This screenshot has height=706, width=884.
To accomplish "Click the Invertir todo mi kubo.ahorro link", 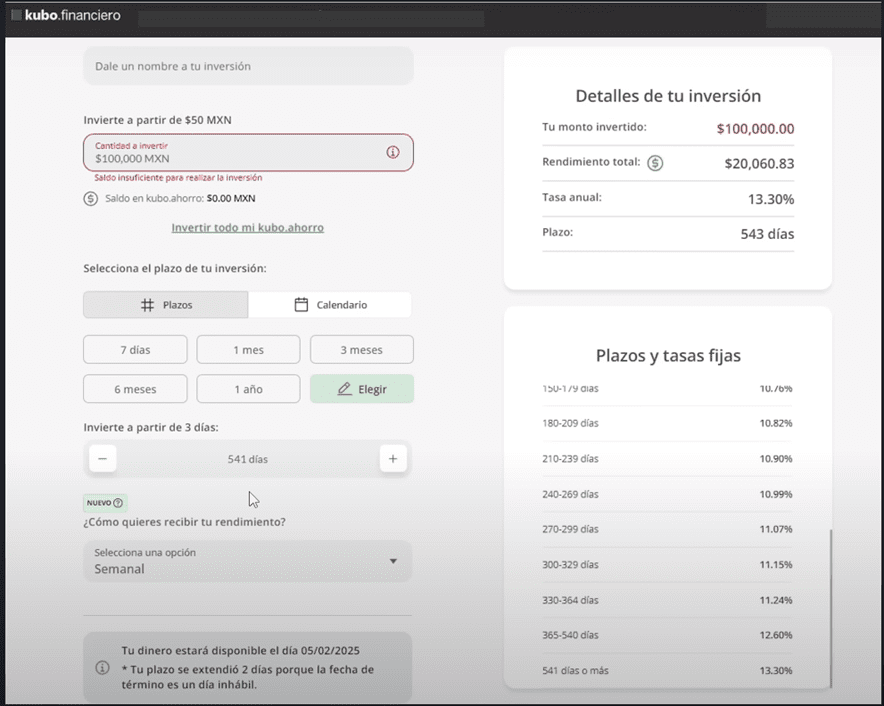I will tap(247, 227).
